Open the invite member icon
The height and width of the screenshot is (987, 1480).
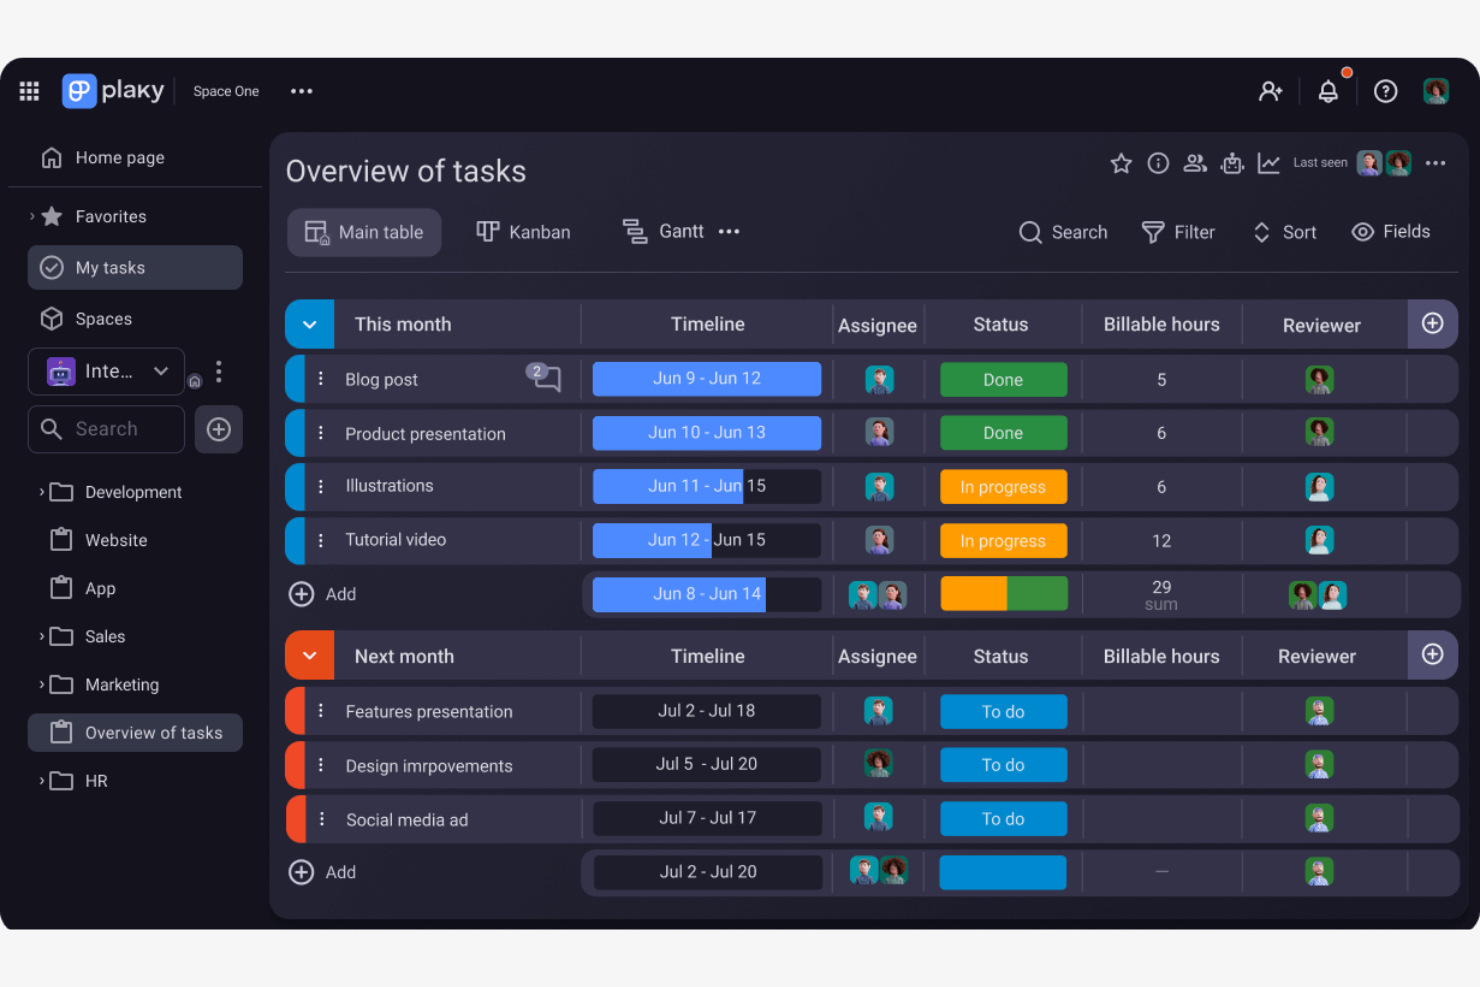pyautogui.click(x=1270, y=90)
